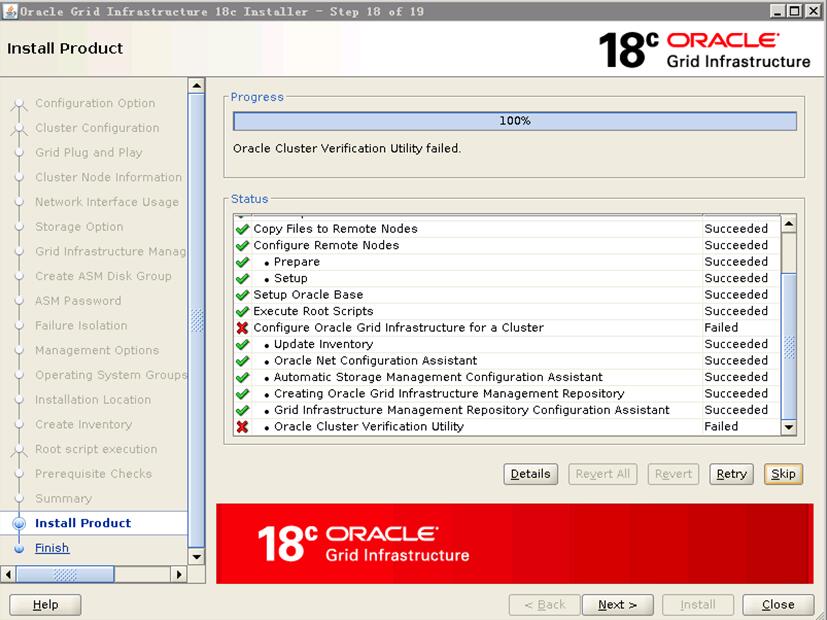Select the Install Product step in the sidebar
827x620 pixels.
click(83, 523)
